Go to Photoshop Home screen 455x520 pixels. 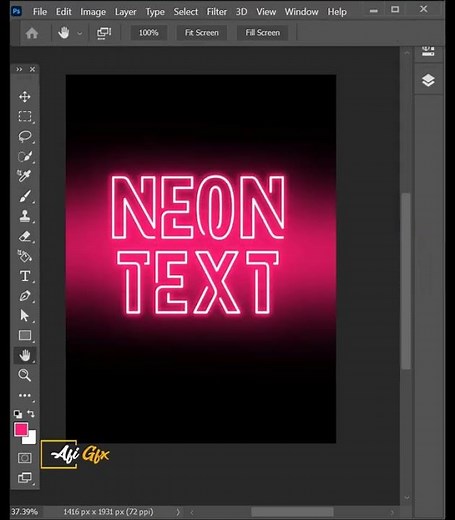point(32,33)
